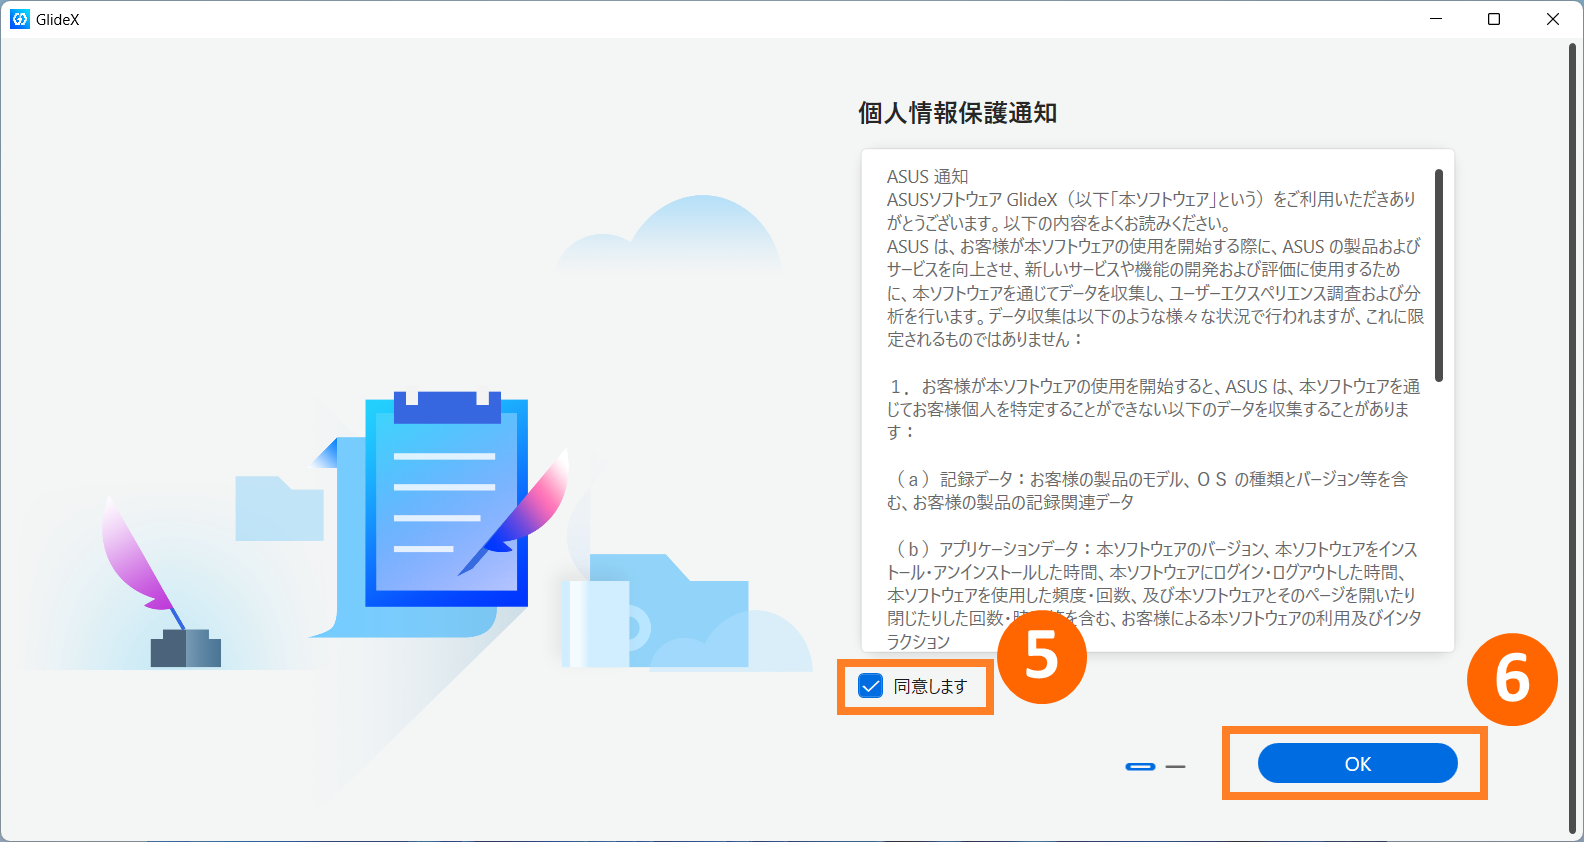
Task: Click the orange number 5 badge
Action: [1041, 657]
